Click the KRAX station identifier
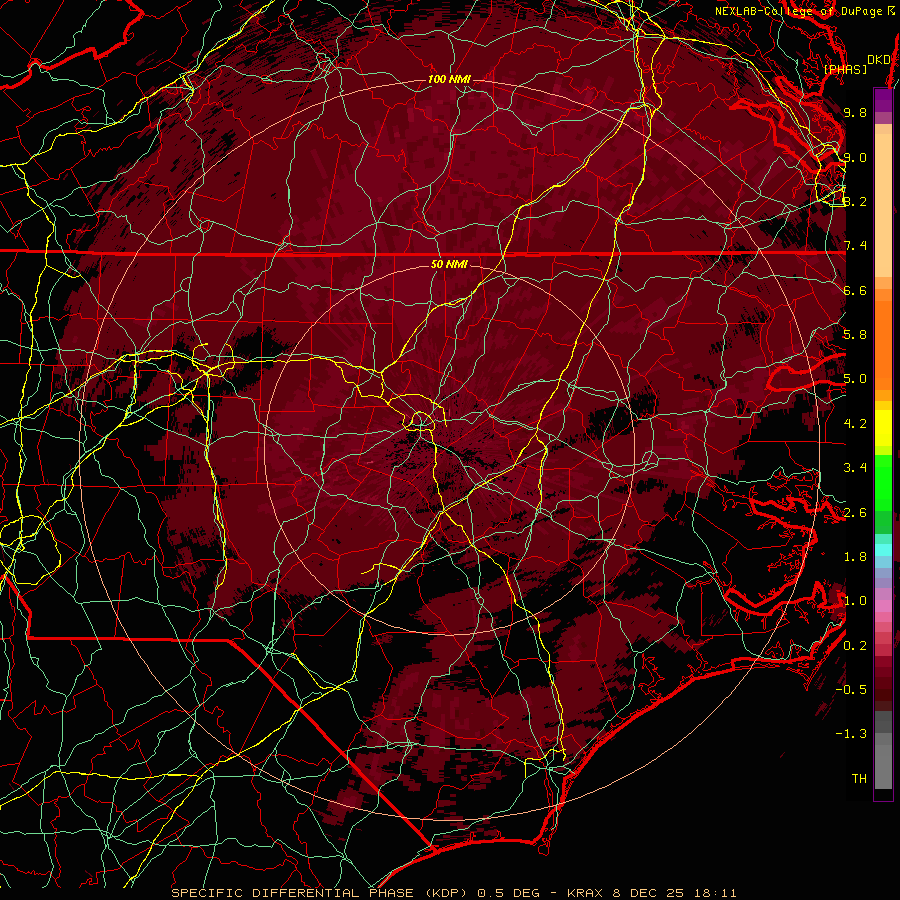The image size is (900, 900). [585, 893]
